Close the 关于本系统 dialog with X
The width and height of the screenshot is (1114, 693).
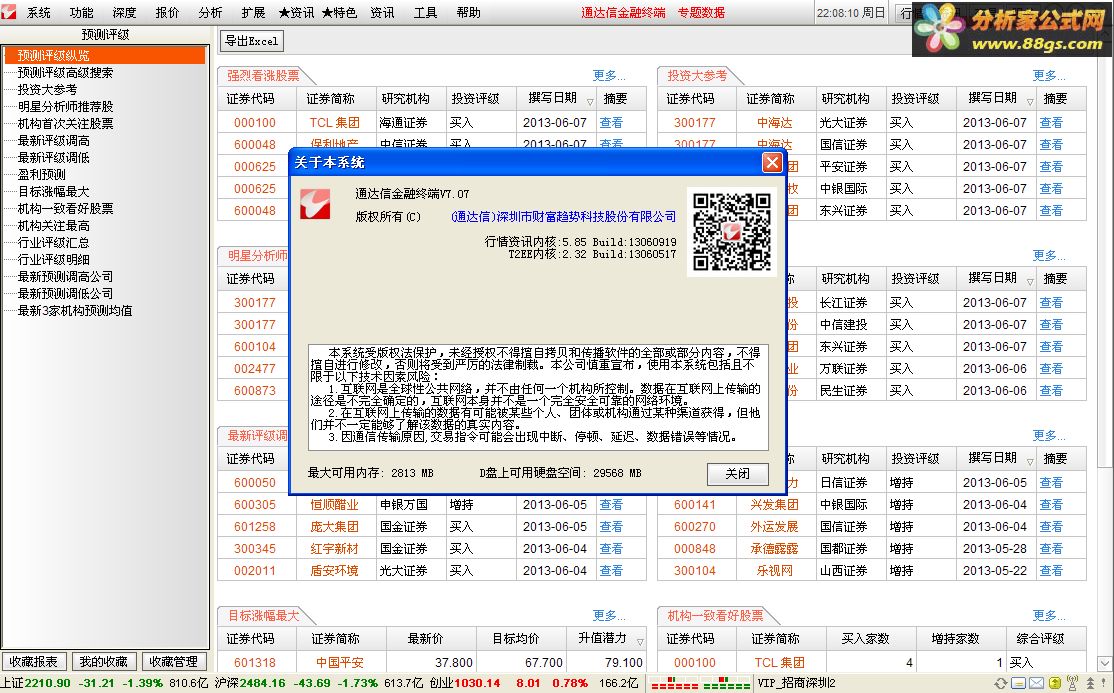coord(772,163)
